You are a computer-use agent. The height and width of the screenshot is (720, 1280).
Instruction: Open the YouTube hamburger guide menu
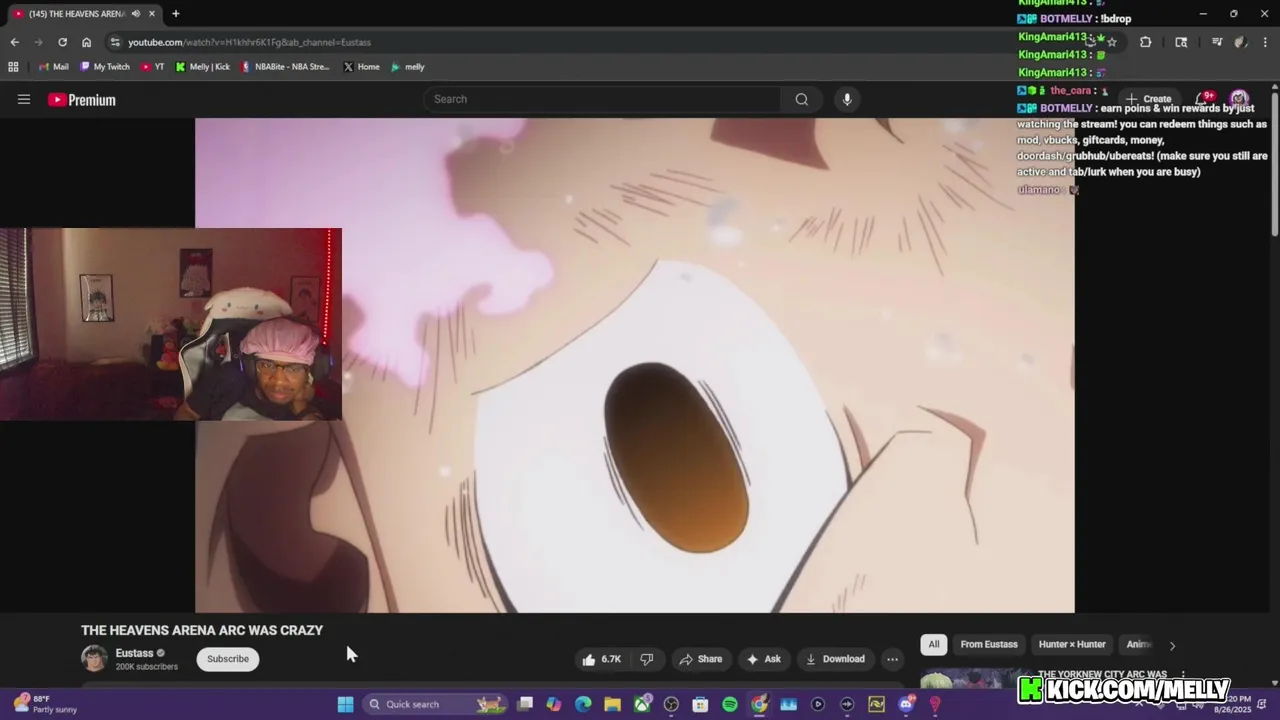(x=24, y=99)
